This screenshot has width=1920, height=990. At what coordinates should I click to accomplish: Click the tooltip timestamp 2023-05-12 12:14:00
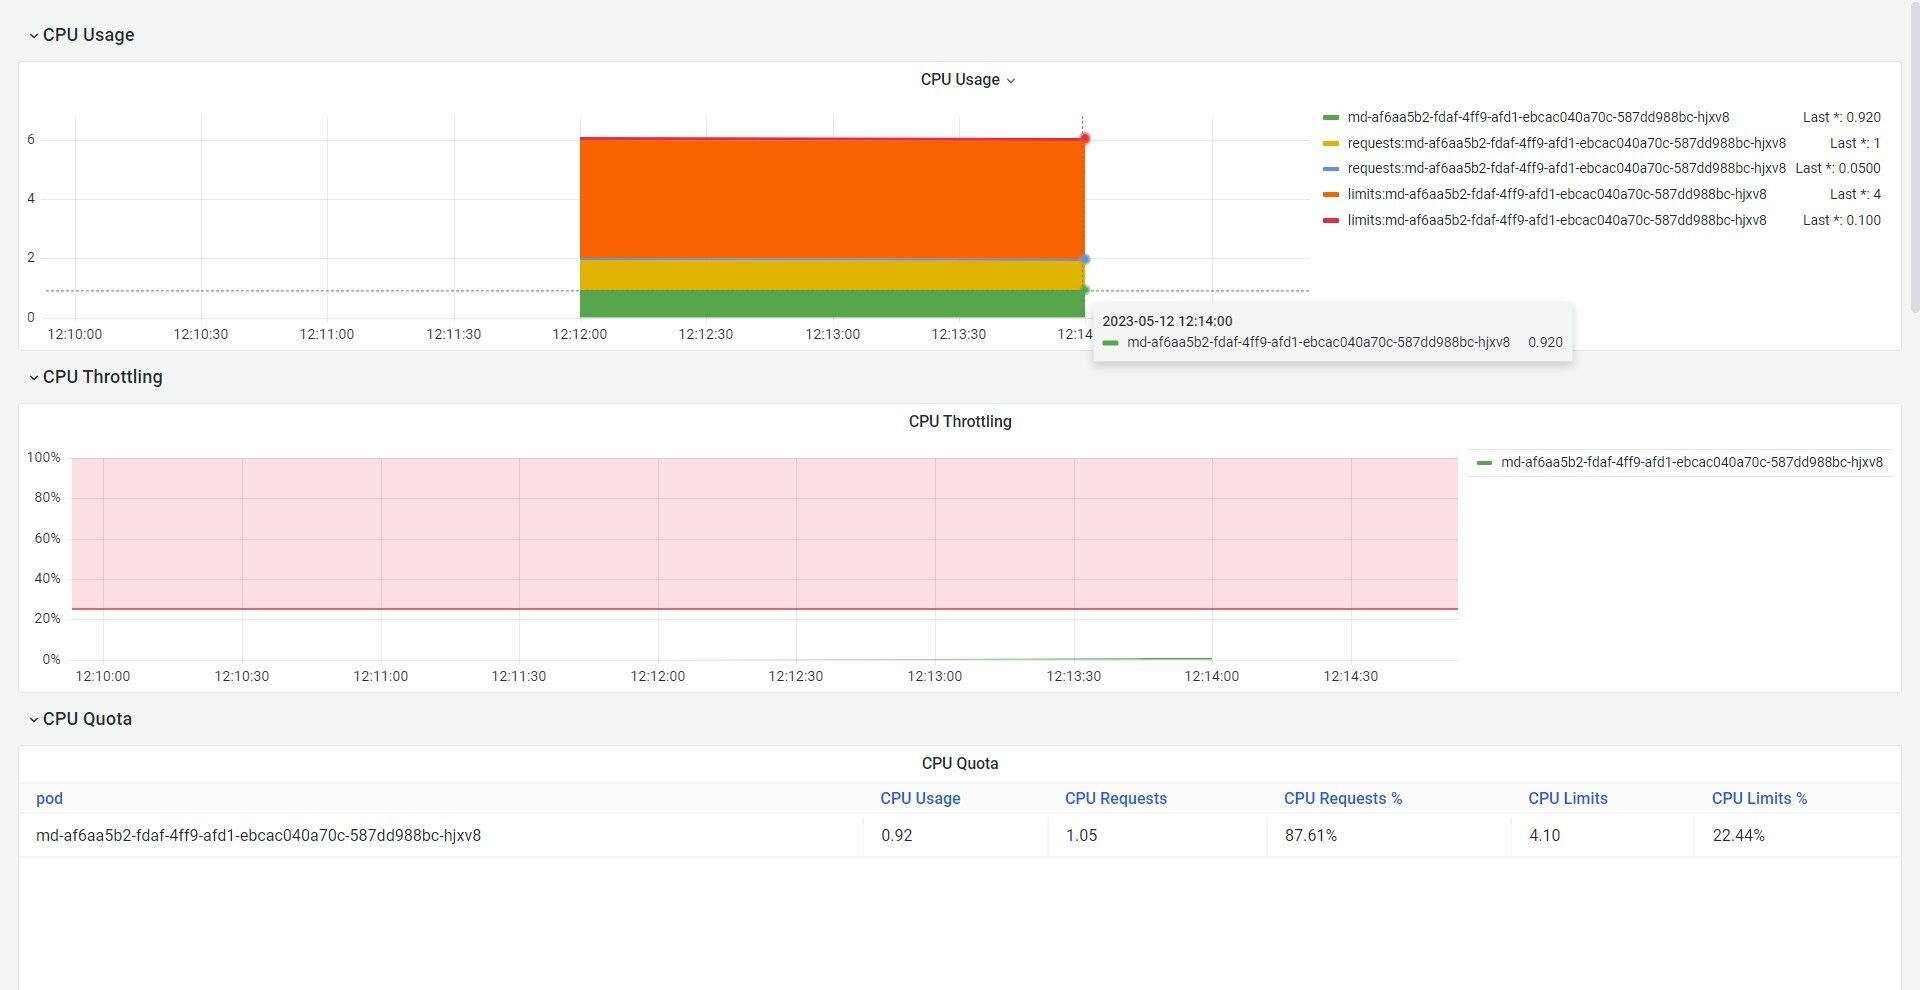(1167, 321)
